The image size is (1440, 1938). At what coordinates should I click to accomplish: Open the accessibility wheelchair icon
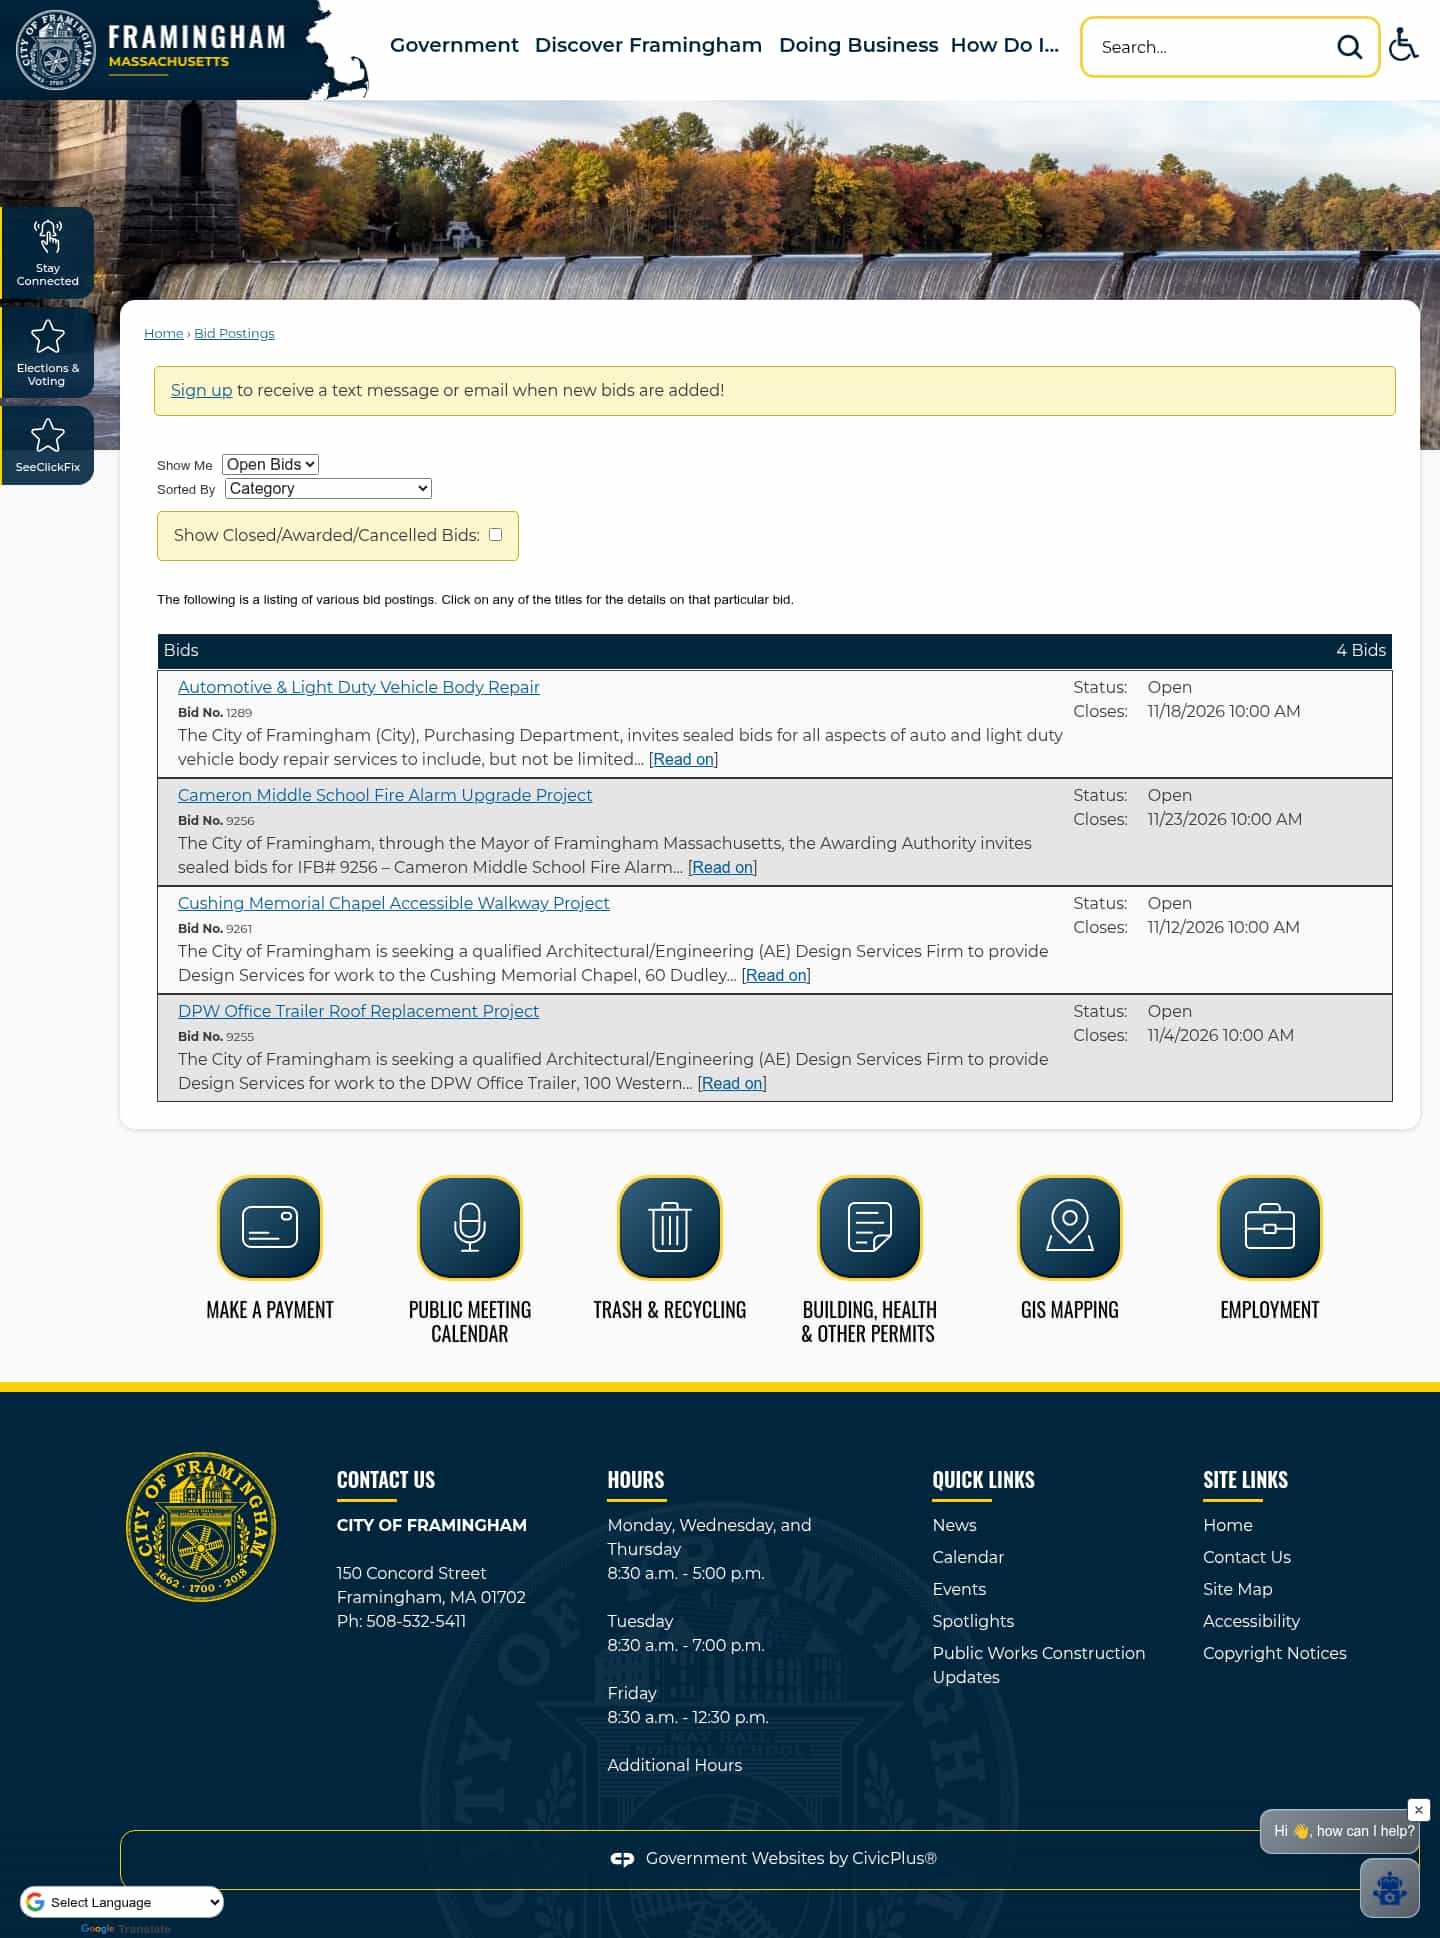click(x=1404, y=45)
